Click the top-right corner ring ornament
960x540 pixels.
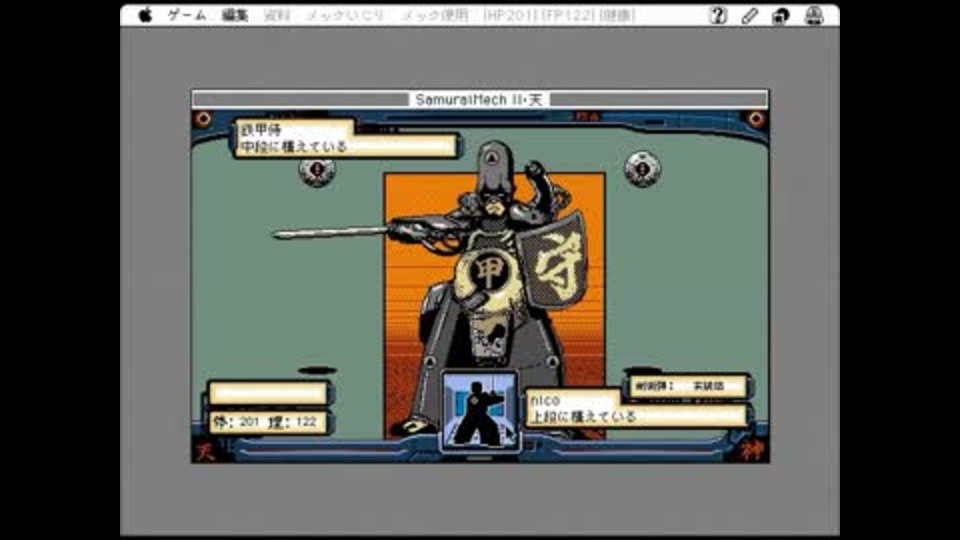click(756, 119)
